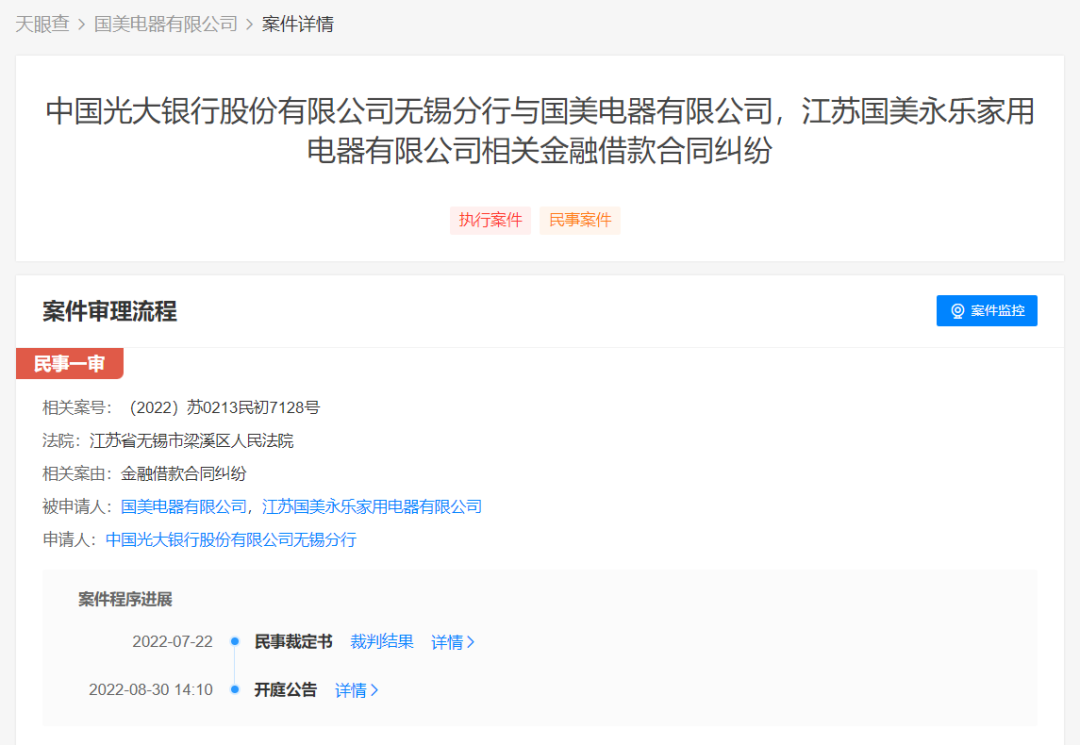Image resolution: width=1080 pixels, height=745 pixels.
Task: Click the 案件审理流程 heading
Action: click(x=110, y=311)
